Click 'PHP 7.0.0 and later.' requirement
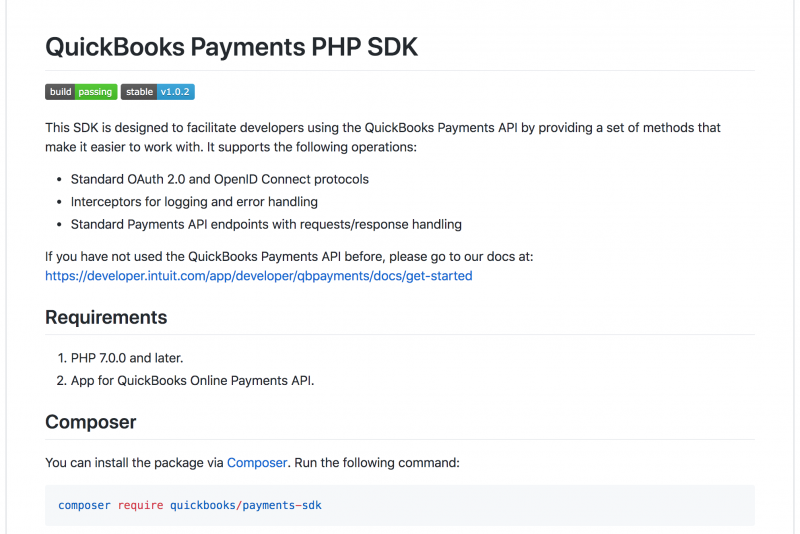Screen dimensions: 800x534 pos(127,358)
